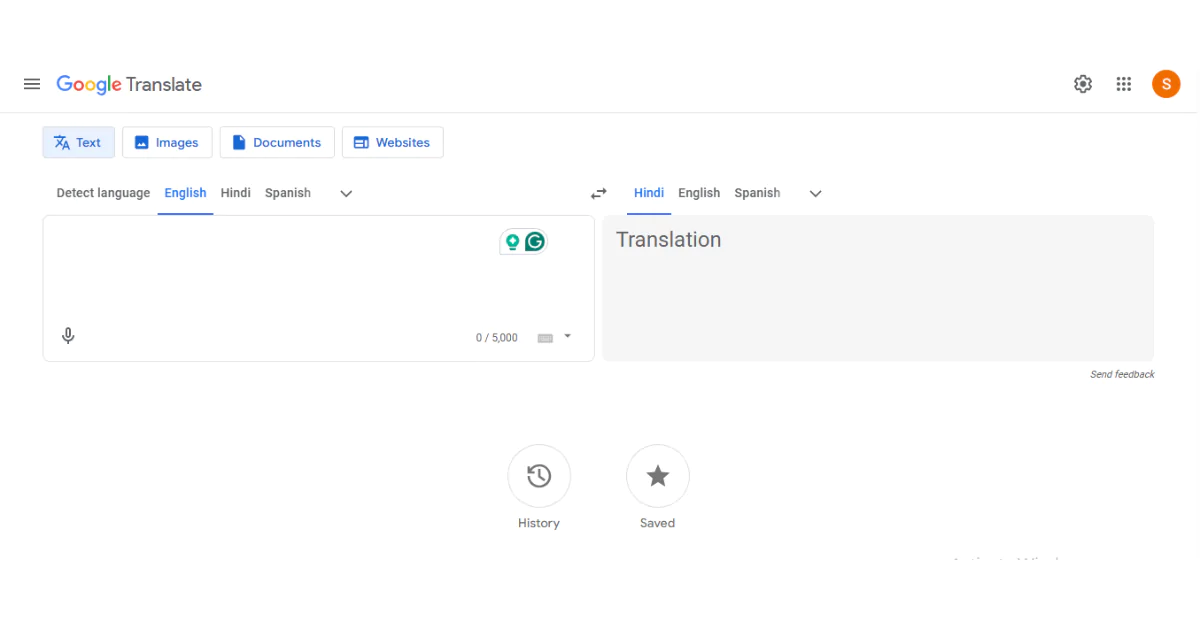Viewport: 1200px width, 628px height.
Task: Swap source and target languages
Action: point(598,193)
